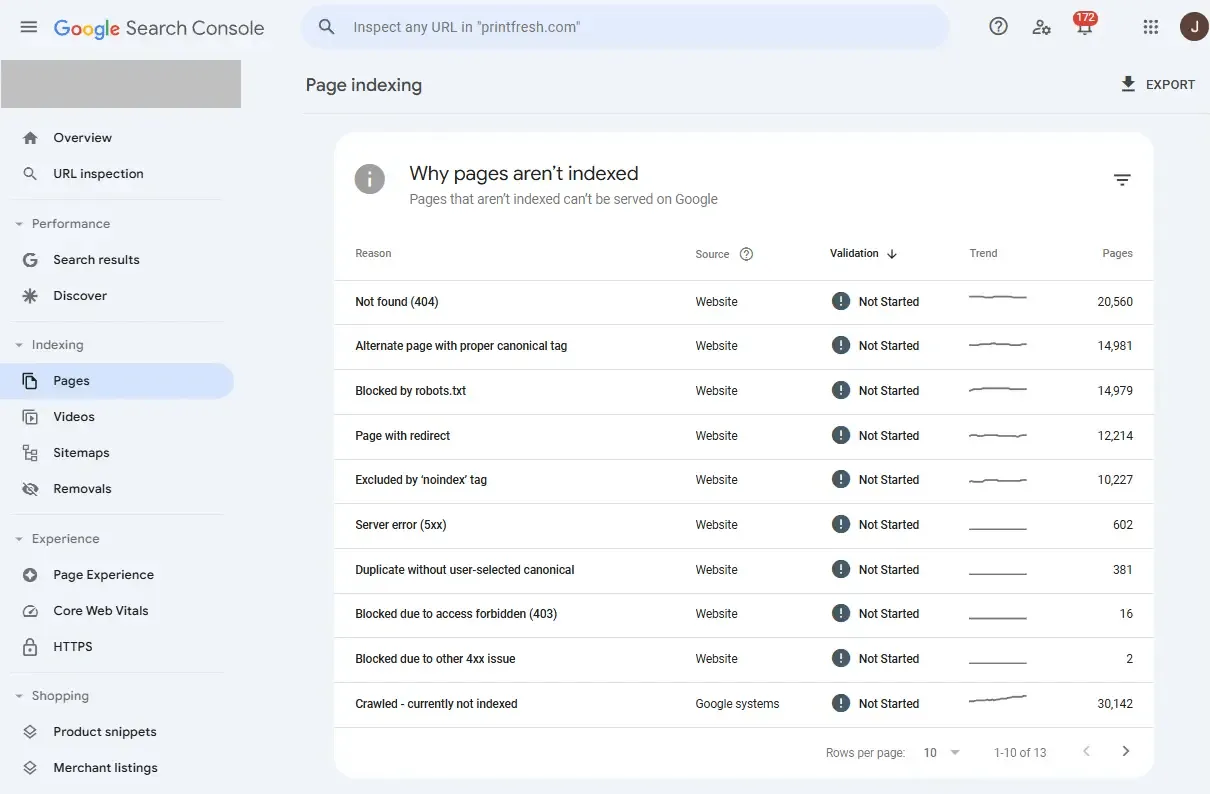This screenshot has width=1210, height=794.
Task: Click the EXPORT button
Action: coord(1157,85)
